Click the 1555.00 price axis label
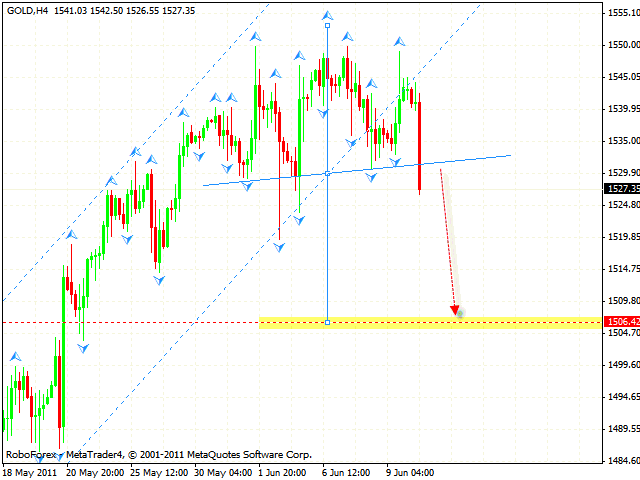Viewport: 640px width, 480px height. (620, 13)
